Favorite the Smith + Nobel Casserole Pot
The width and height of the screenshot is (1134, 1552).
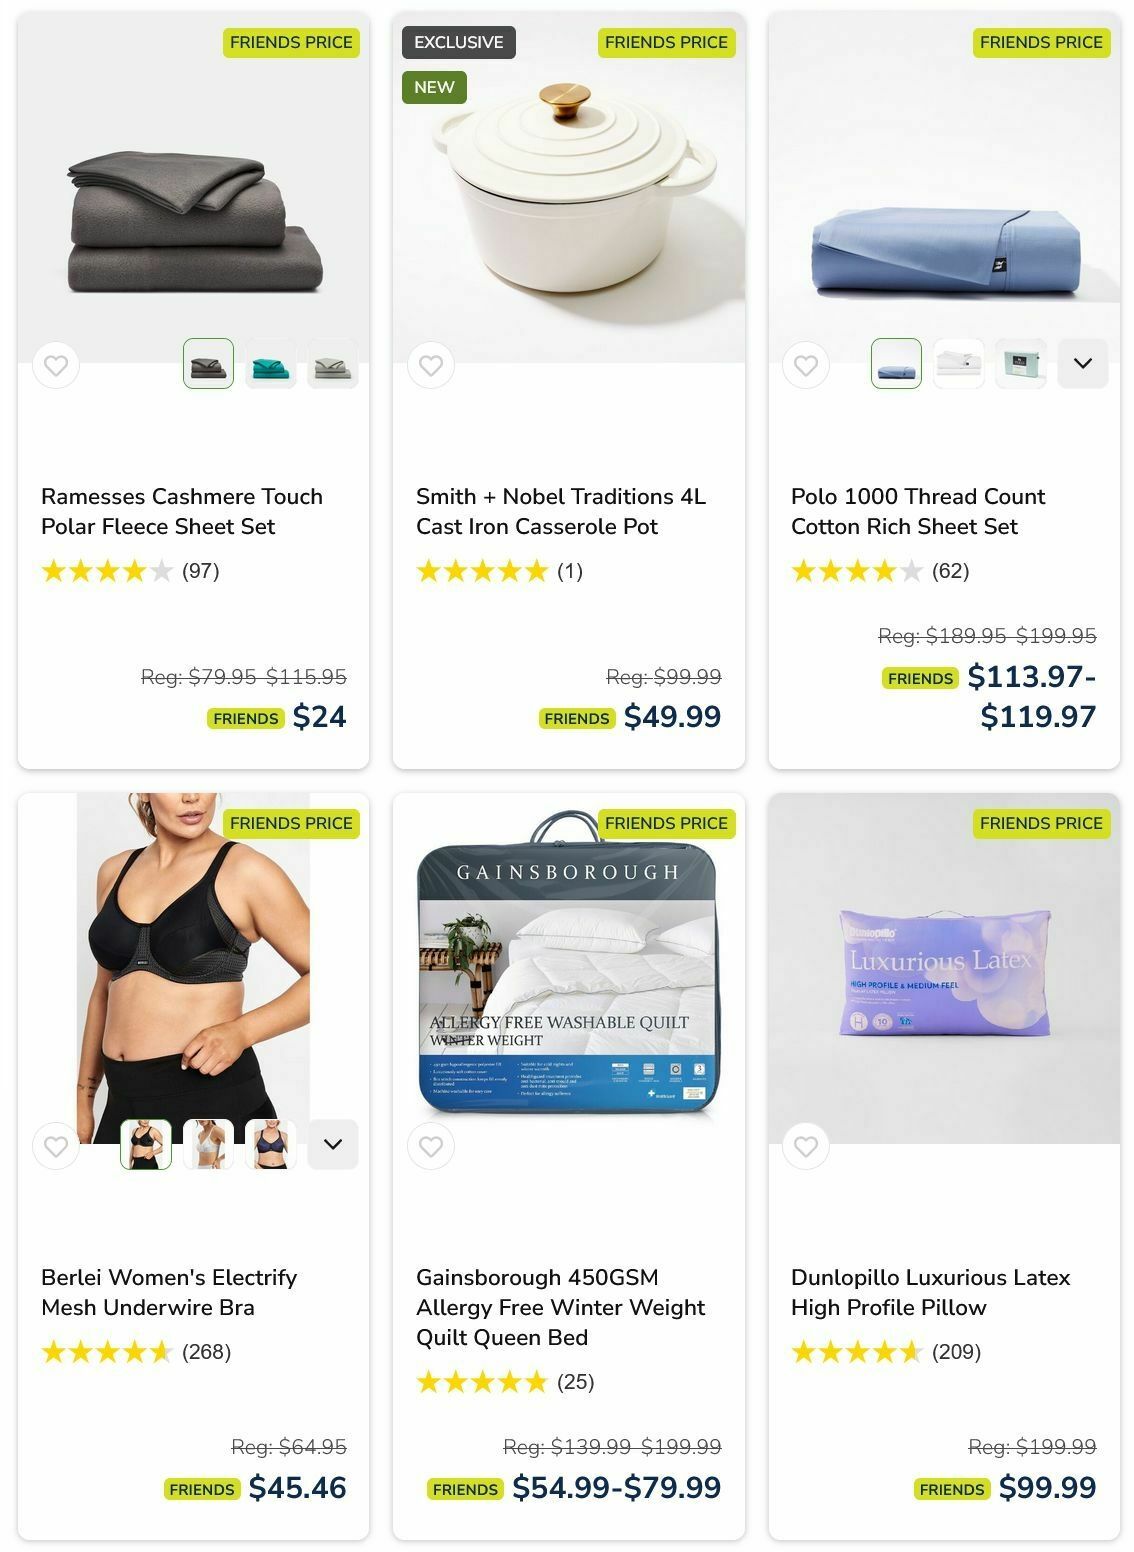(x=431, y=366)
